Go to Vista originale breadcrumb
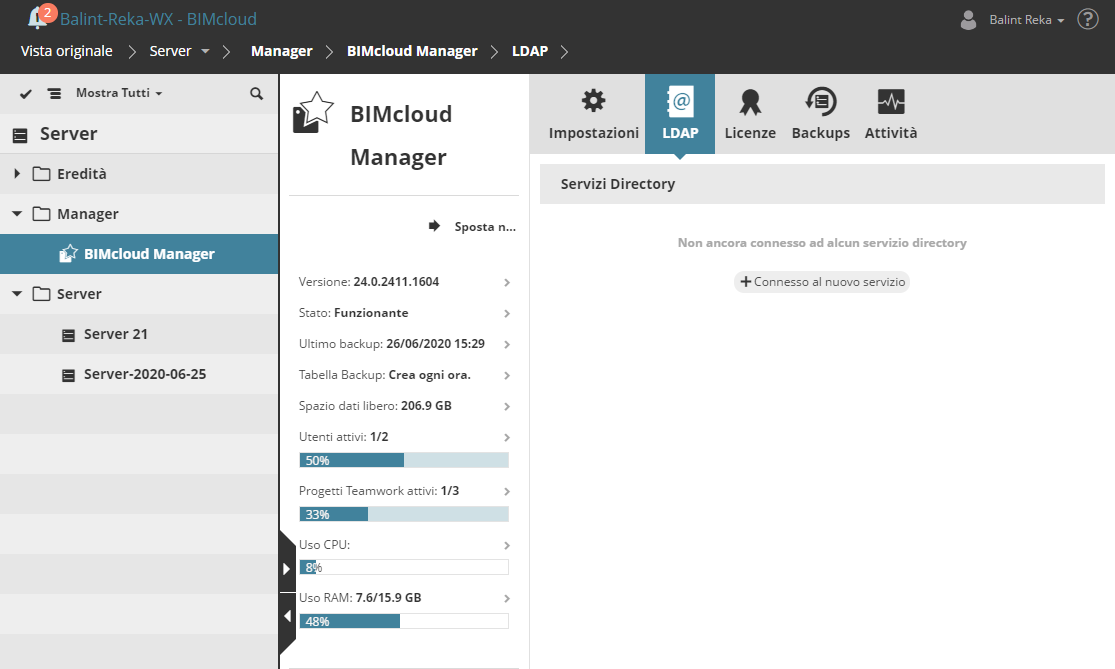Viewport: 1115px width, 669px height. pyautogui.click(x=67, y=51)
